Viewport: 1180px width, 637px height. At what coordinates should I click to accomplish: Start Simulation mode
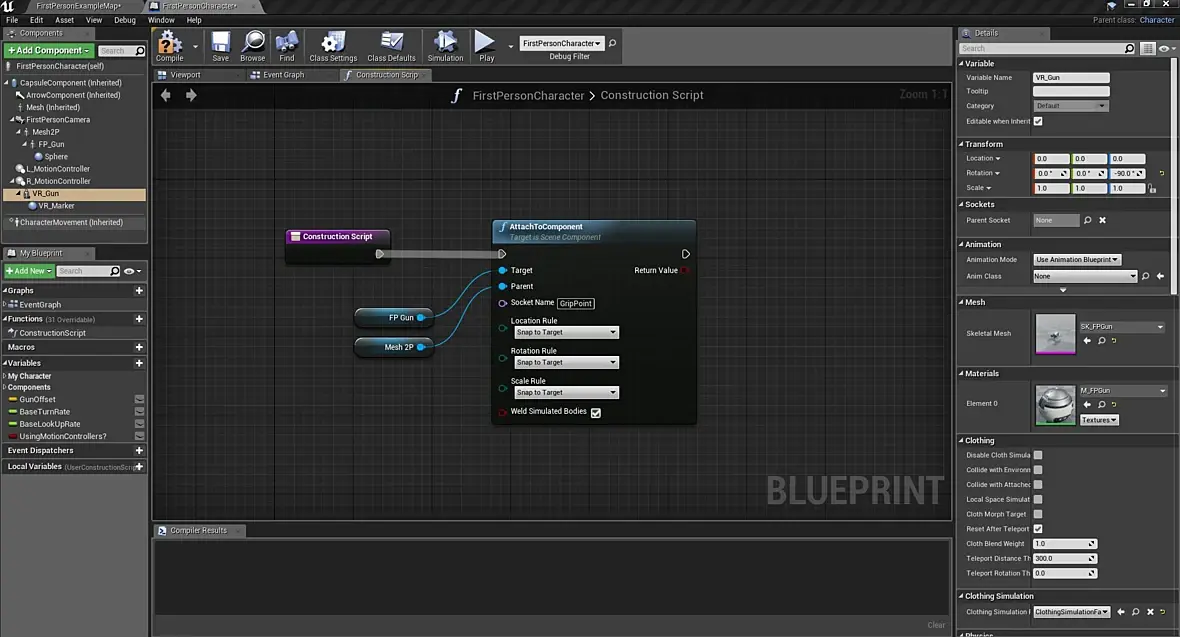(446, 47)
